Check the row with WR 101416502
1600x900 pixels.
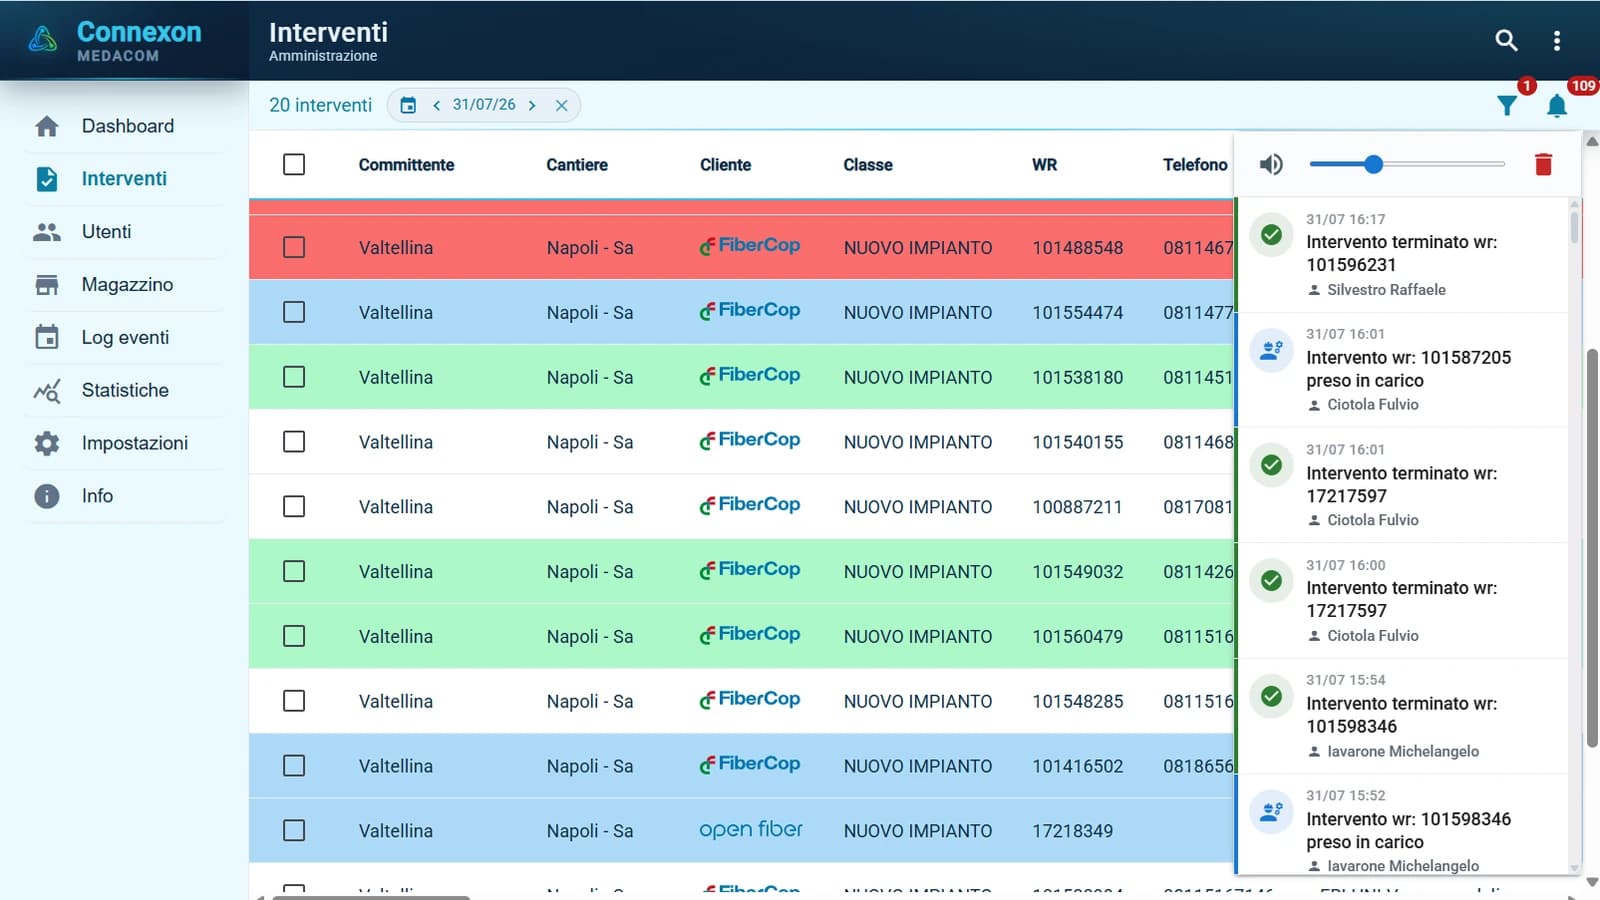pyautogui.click(x=294, y=766)
